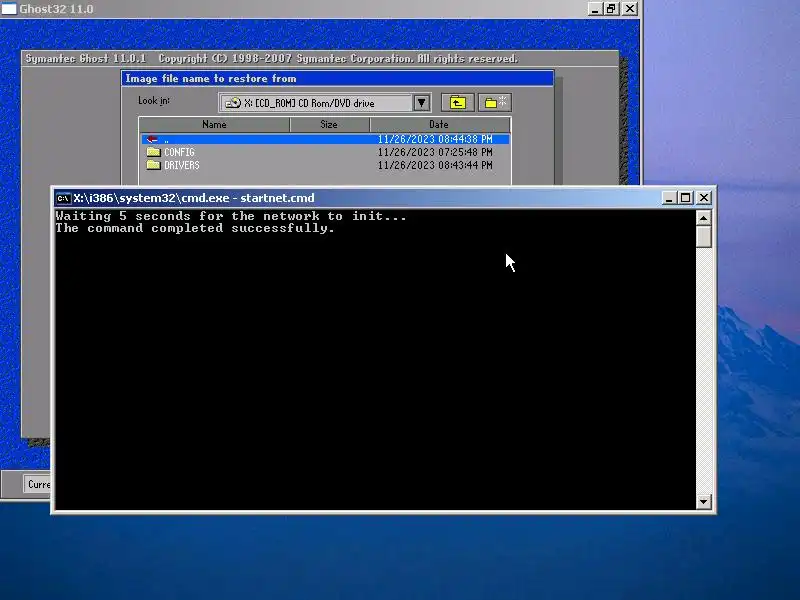Click the DRIVERS date 08:43:44 PM
This screenshot has height=600, width=800.
435,165
